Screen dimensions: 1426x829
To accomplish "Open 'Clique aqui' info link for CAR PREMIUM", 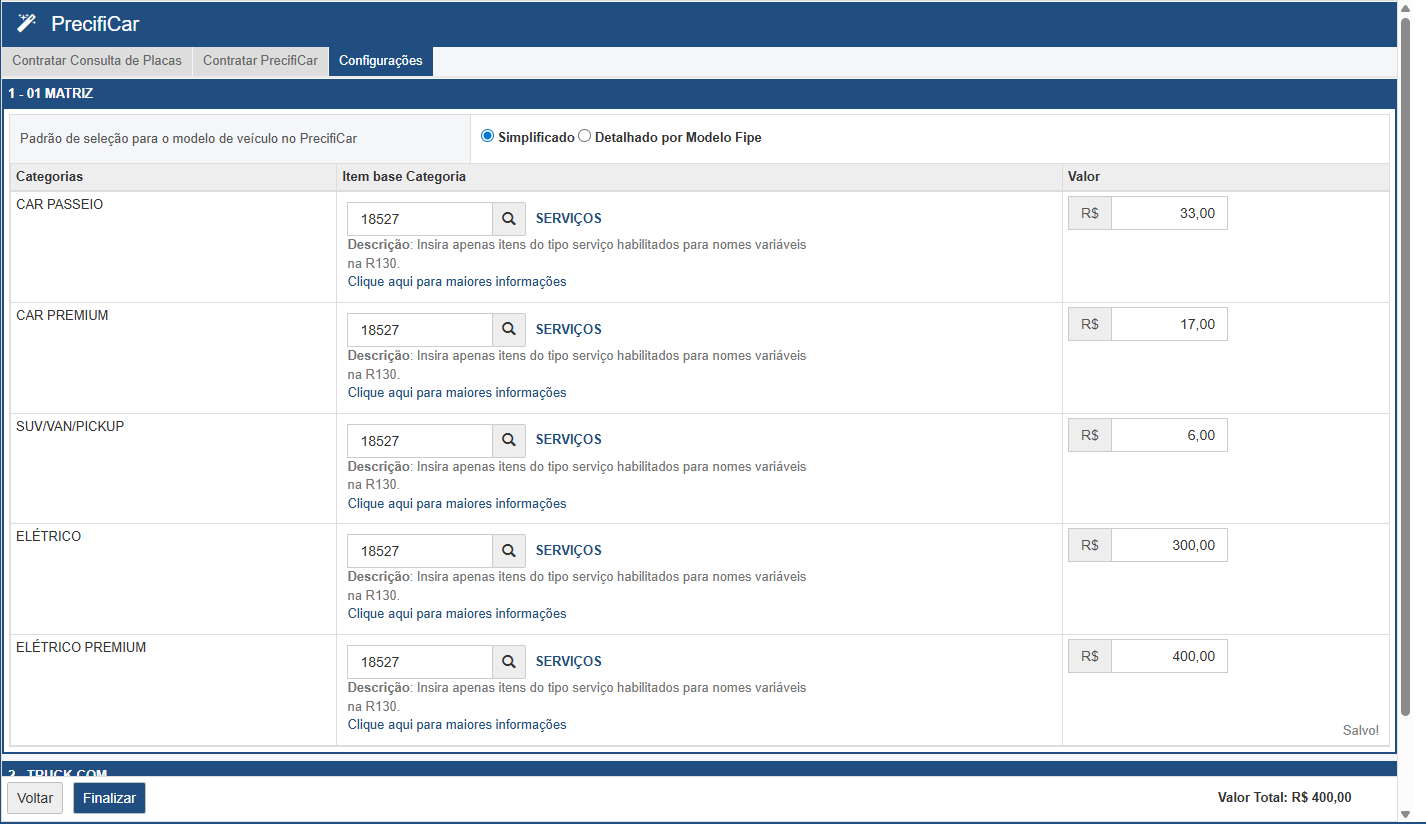I will coord(457,393).
